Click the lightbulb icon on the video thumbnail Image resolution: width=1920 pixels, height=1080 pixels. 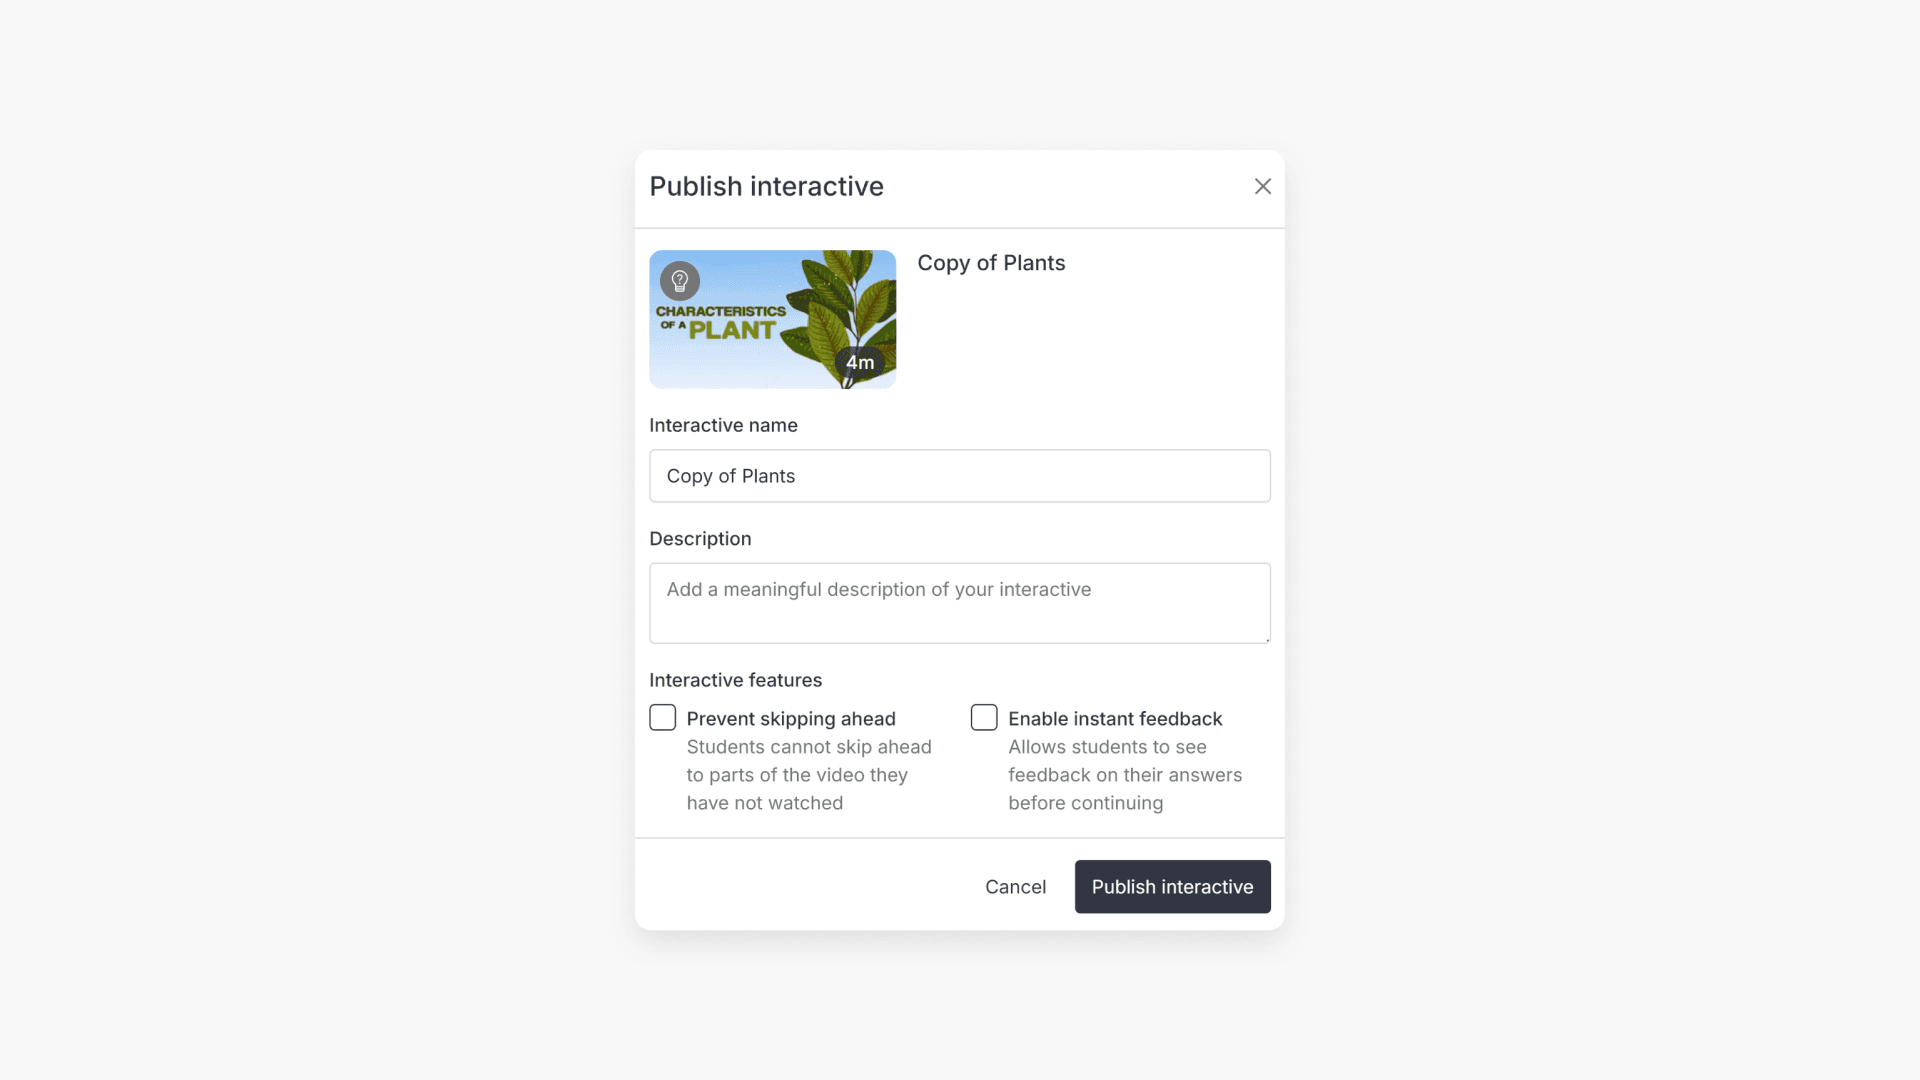coord(680,281)
